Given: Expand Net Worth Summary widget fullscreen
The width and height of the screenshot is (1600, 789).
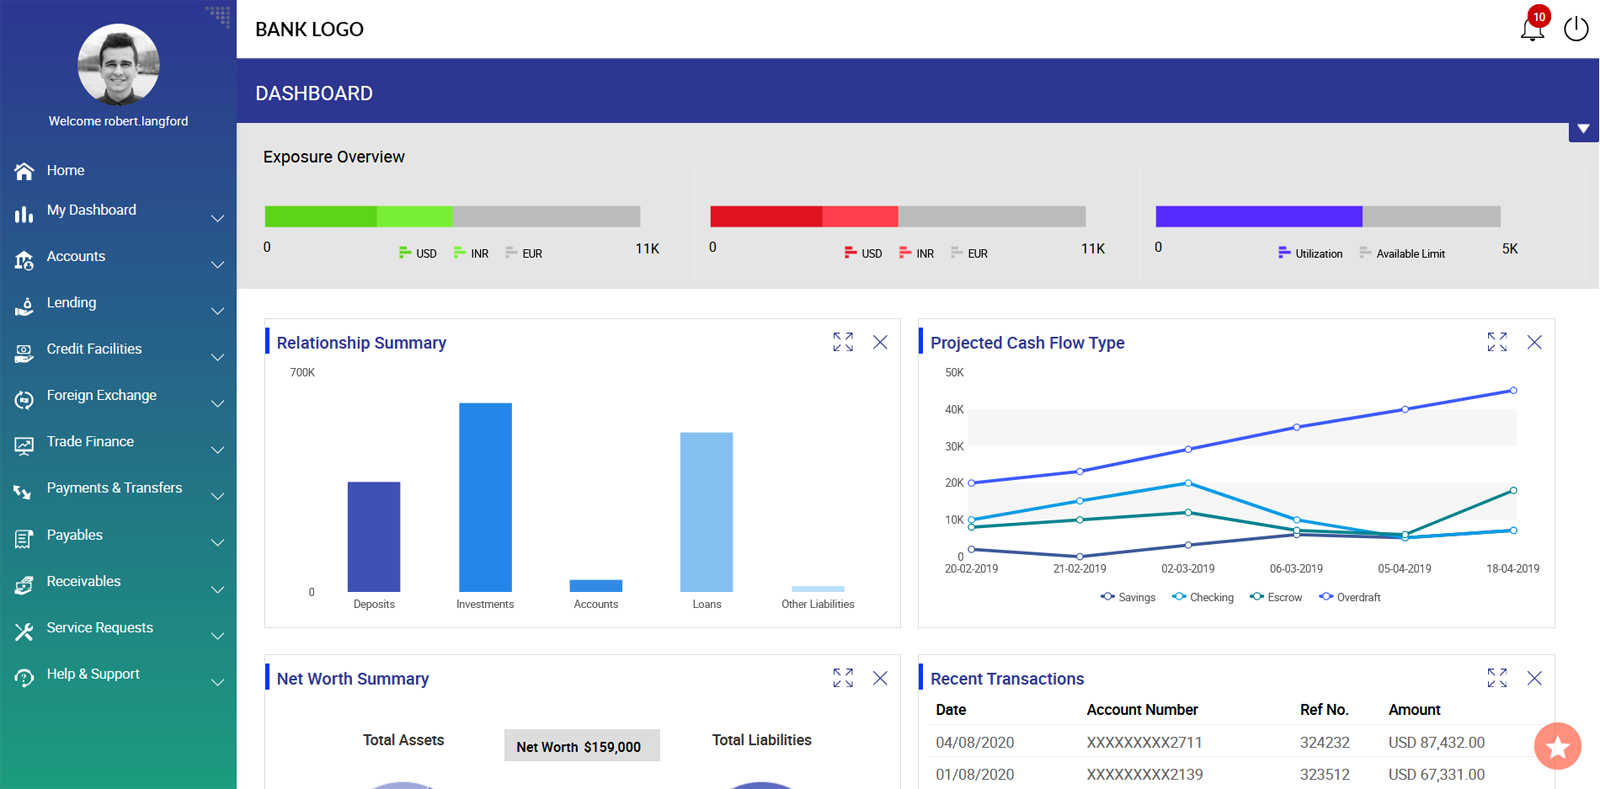Looking at the screenshot, I should [843, 678].
